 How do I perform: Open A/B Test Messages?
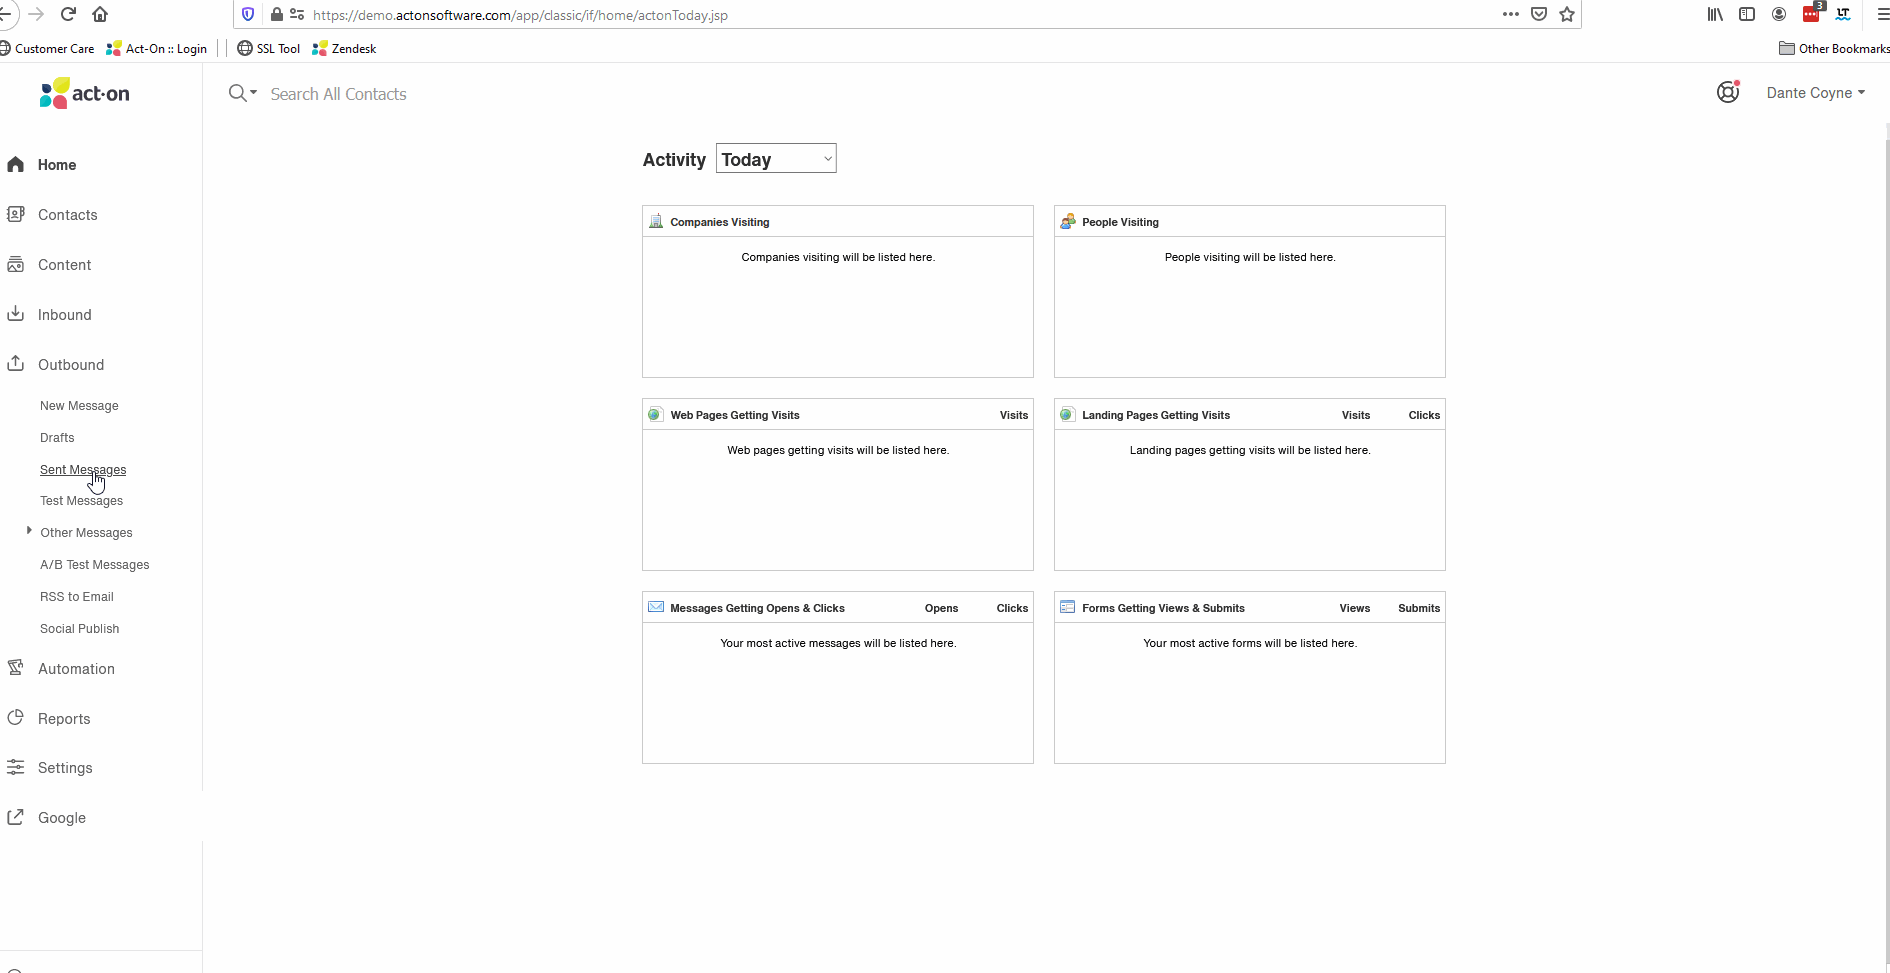pyautogui.click(x=95, y=565)
